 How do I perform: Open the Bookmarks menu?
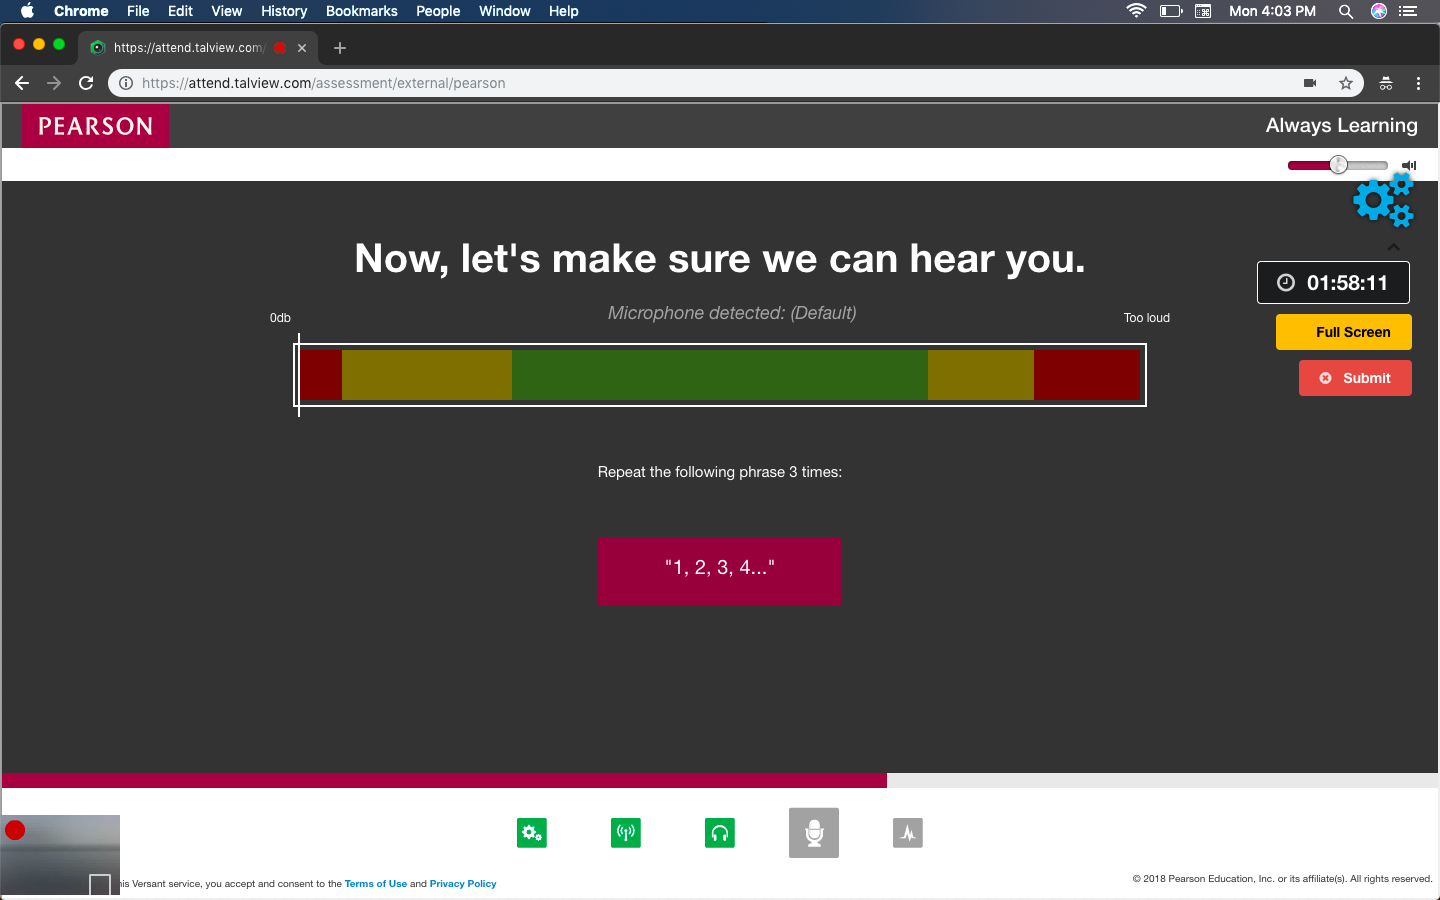pyautogui.click(x=362, y=11)
